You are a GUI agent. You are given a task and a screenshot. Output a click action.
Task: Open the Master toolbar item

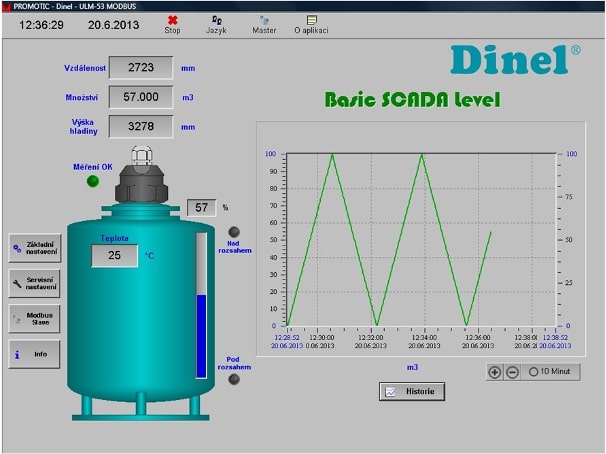point(264,25)
